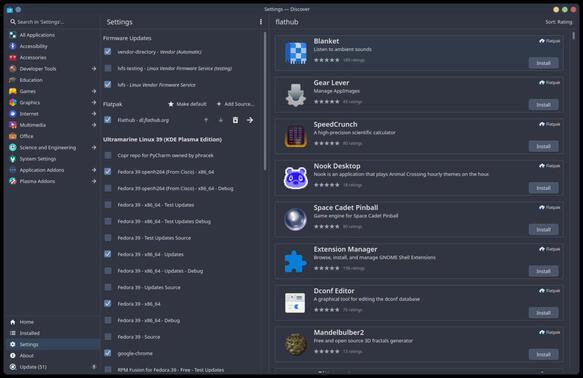The width and height of the screenshot is (583, 378).
Task: Click the Nook Desktop app icon
Action: (296, 178)
